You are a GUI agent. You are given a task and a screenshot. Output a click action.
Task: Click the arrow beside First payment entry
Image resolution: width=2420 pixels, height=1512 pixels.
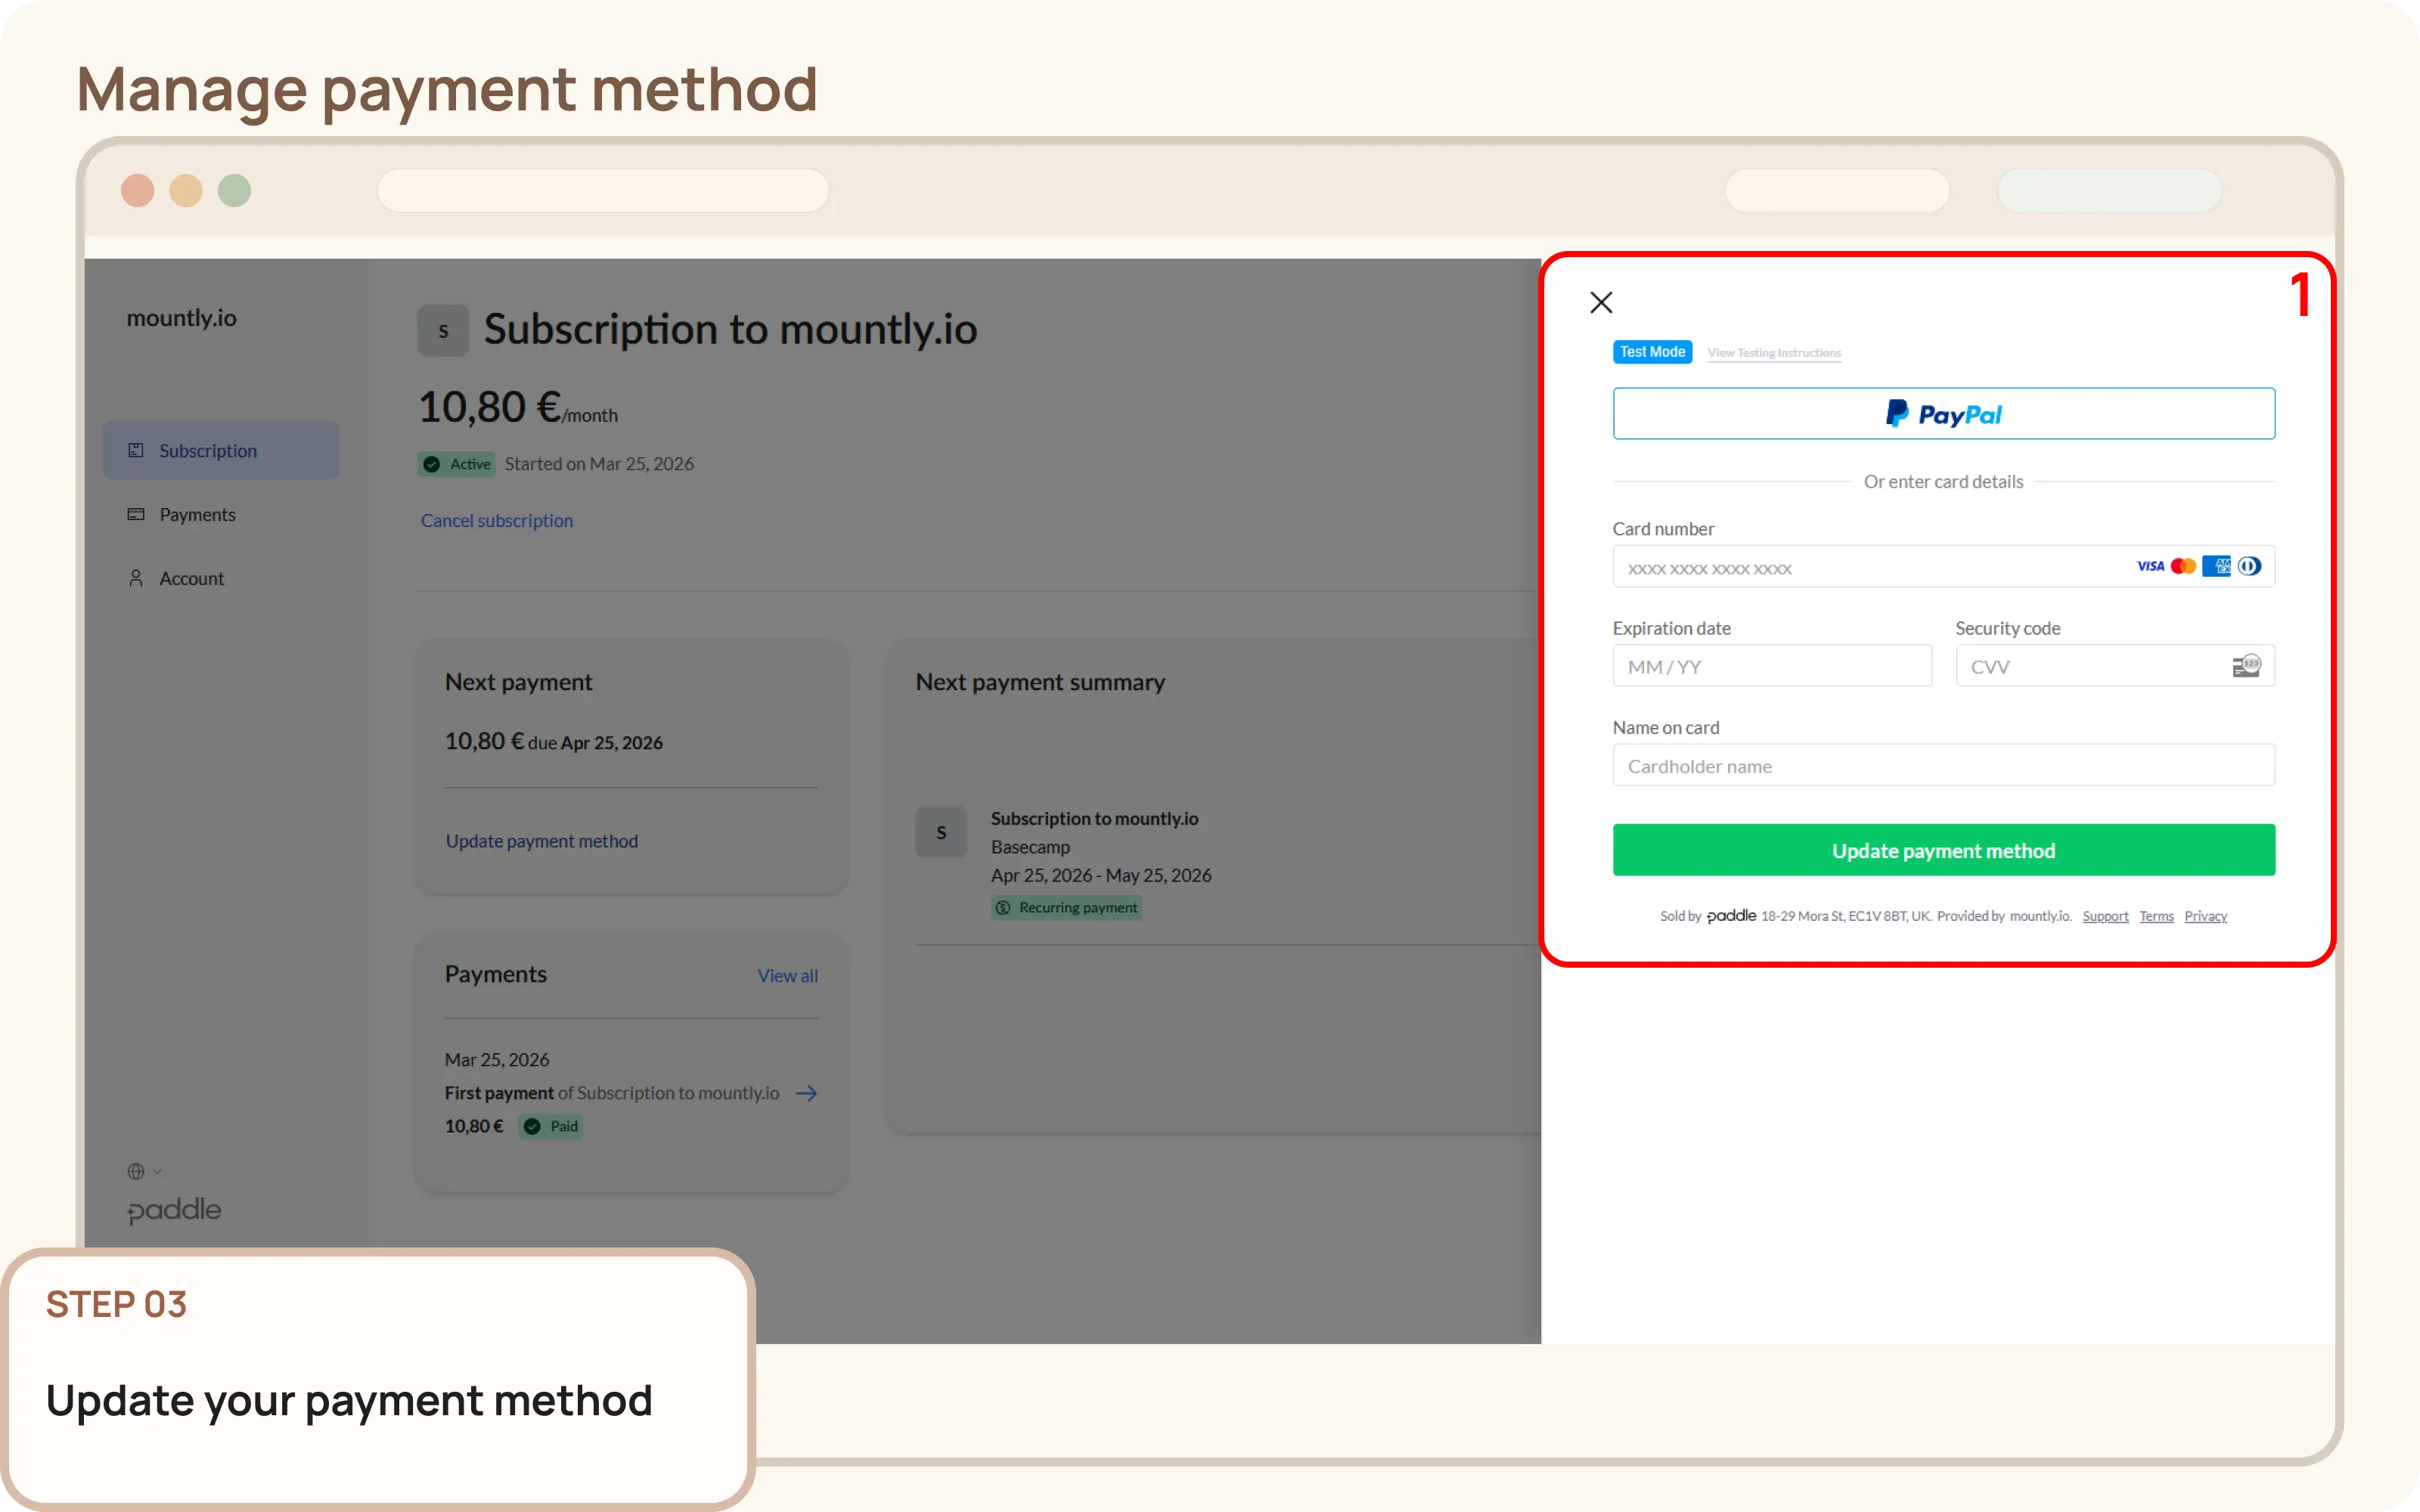(806, 1093)
